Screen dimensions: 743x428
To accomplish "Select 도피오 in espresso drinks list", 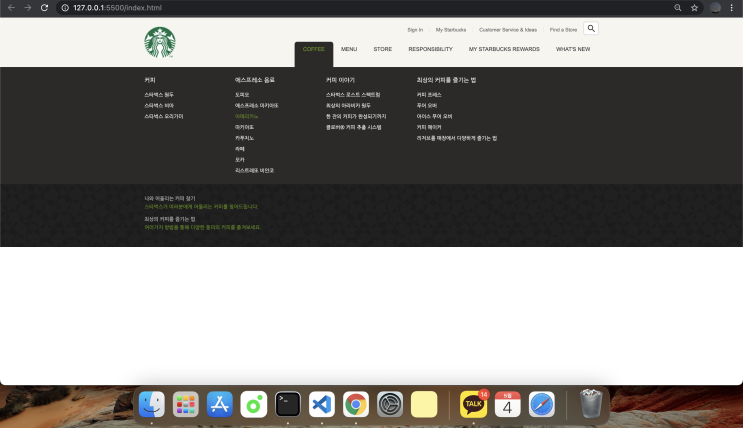I will coord(242,95).
